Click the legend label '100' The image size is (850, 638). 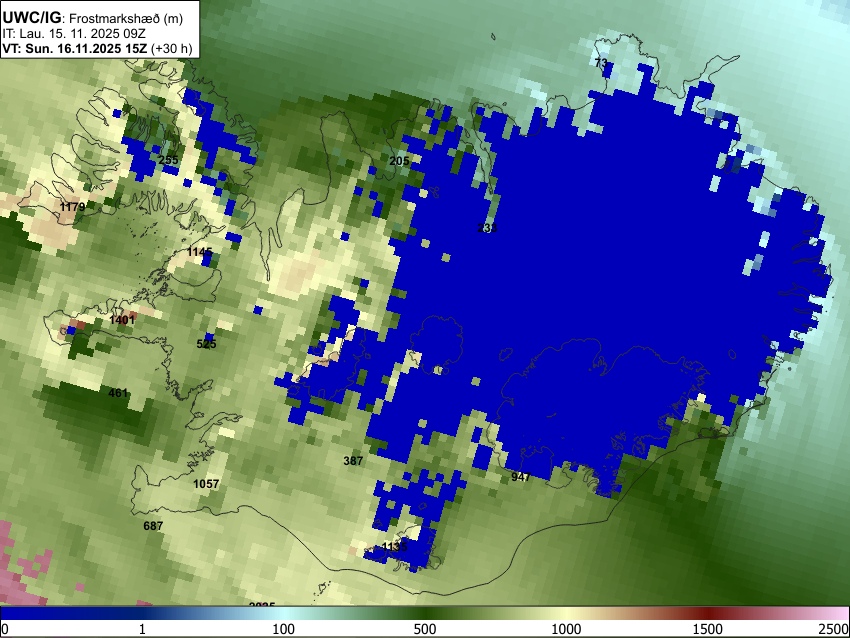pos(283,629)
